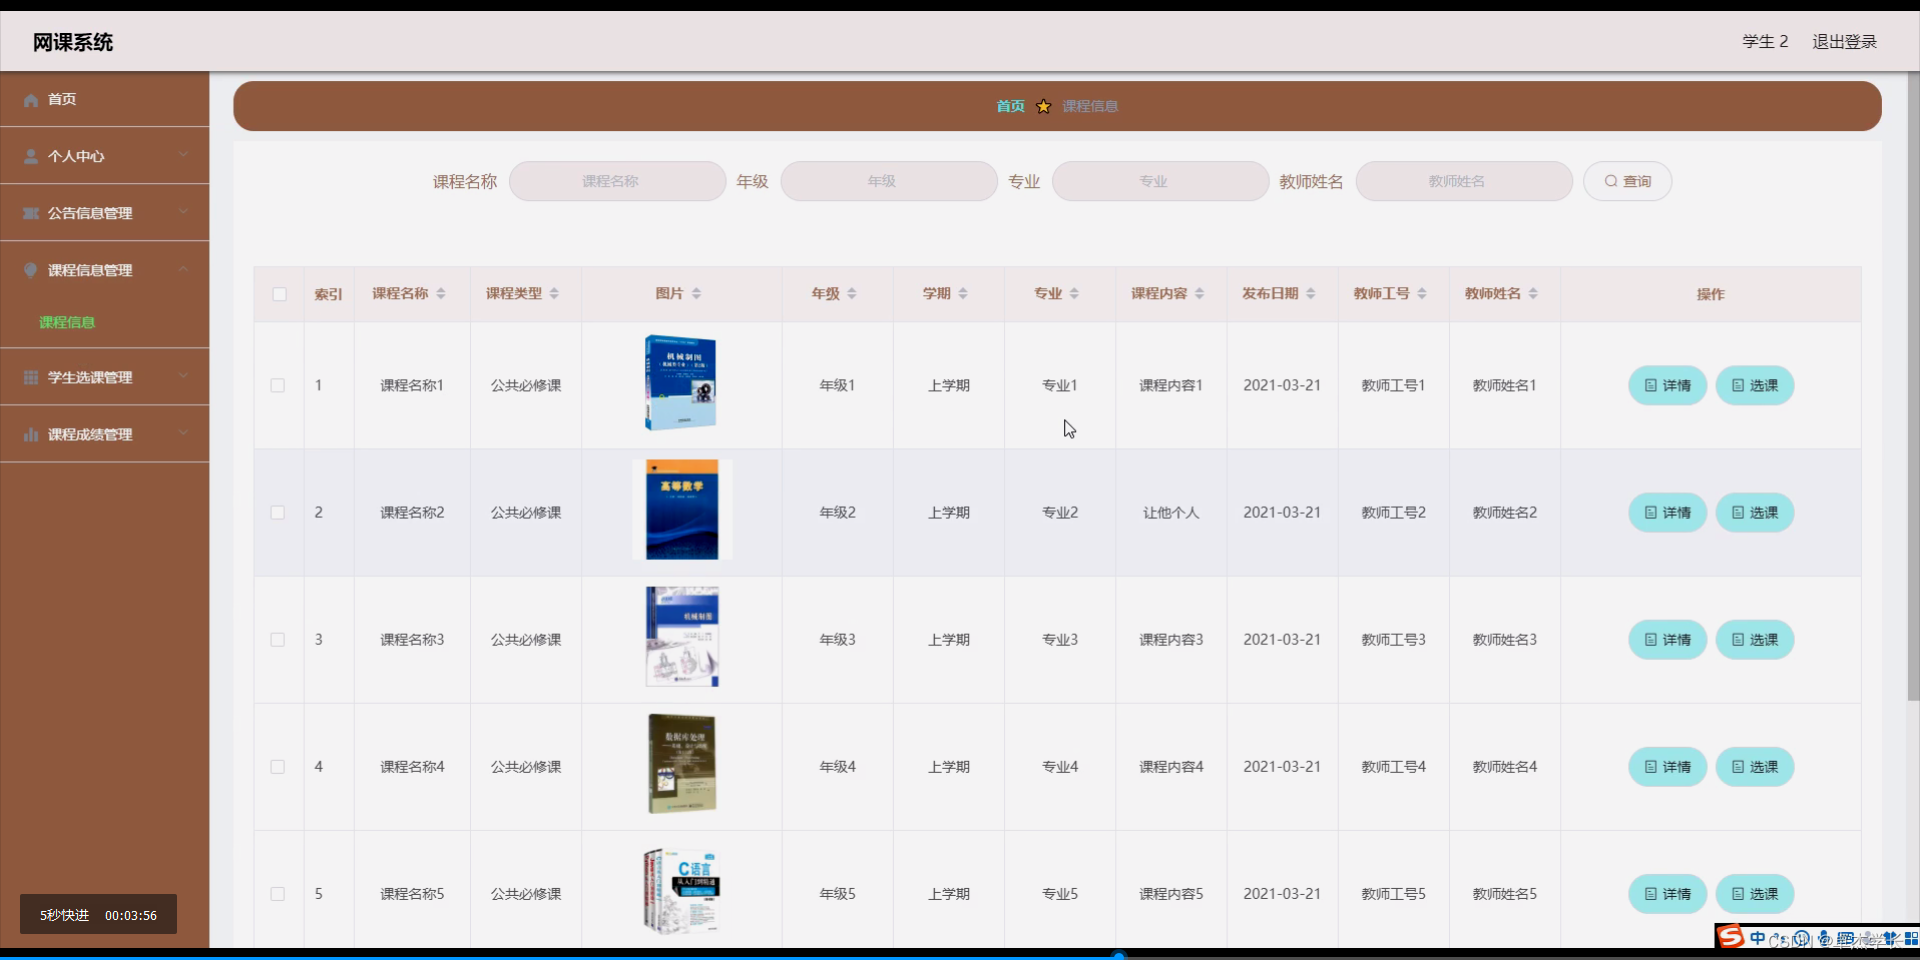Focus the 年级 search input
This screenshot has width=1920, height=960.
point(889,181)
